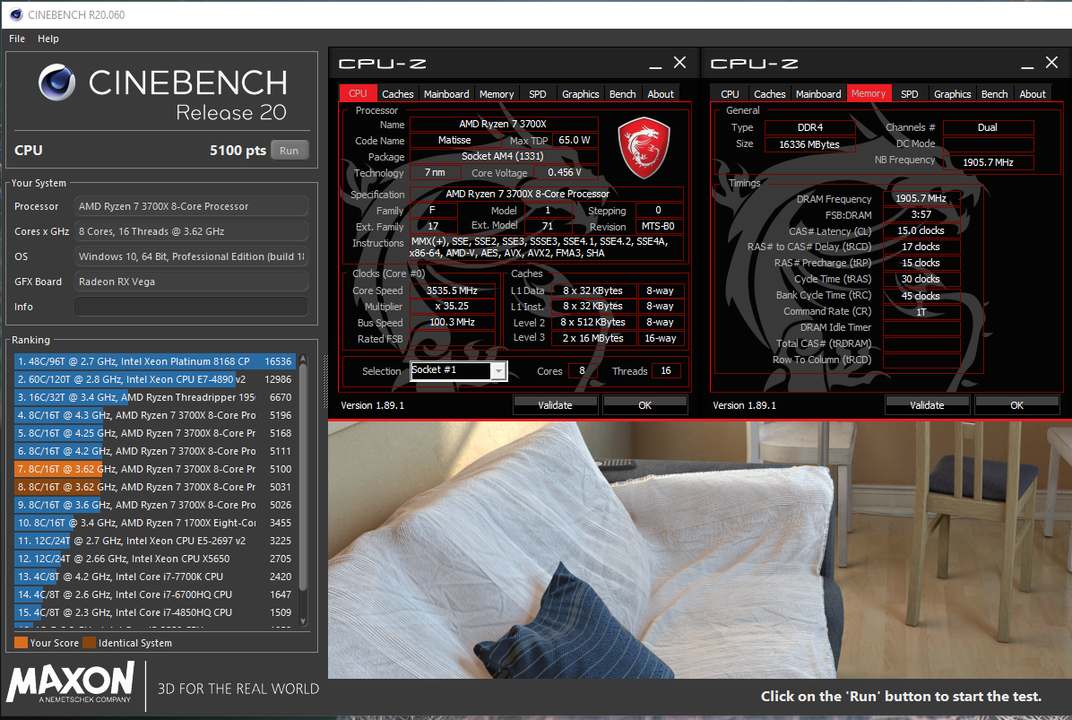1072x720 pixels.
Task: Select ranking row 4 scoring 5196
Action: point(155,415)
